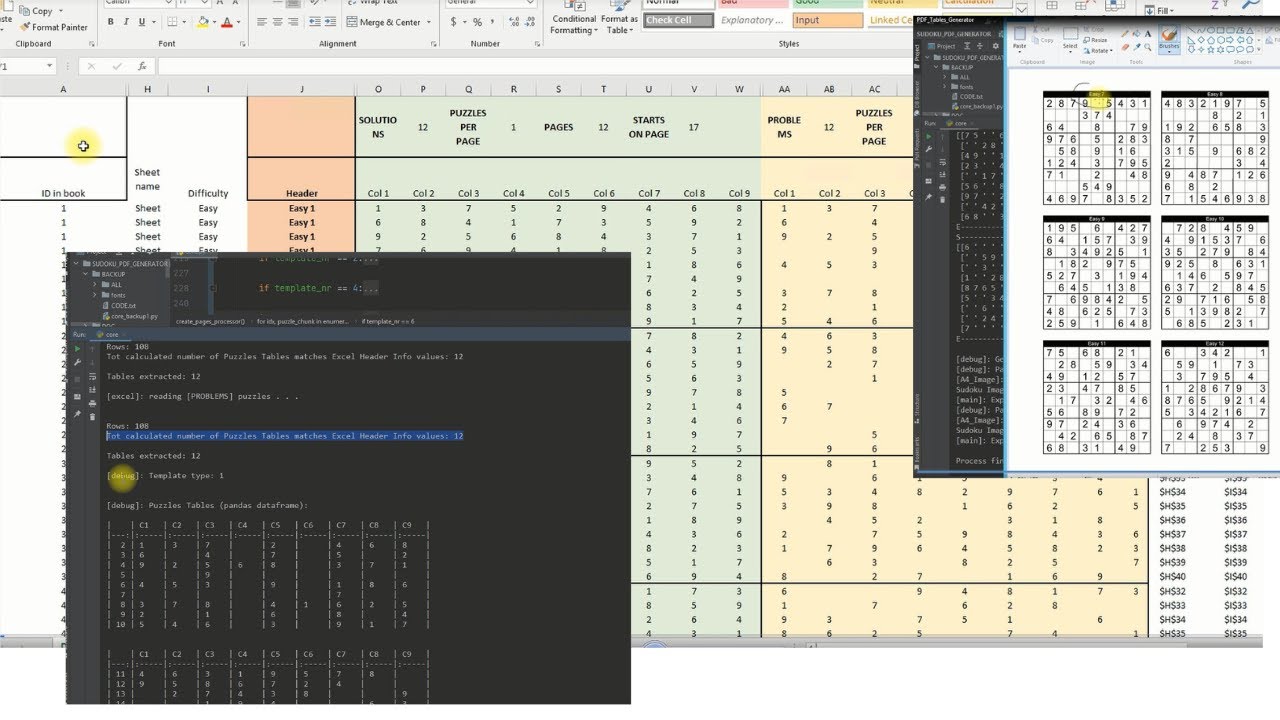The width and height of the screenshot is (1280, 720).
Task: Click Resize in Paint Image group
Action: [1096, 40]
